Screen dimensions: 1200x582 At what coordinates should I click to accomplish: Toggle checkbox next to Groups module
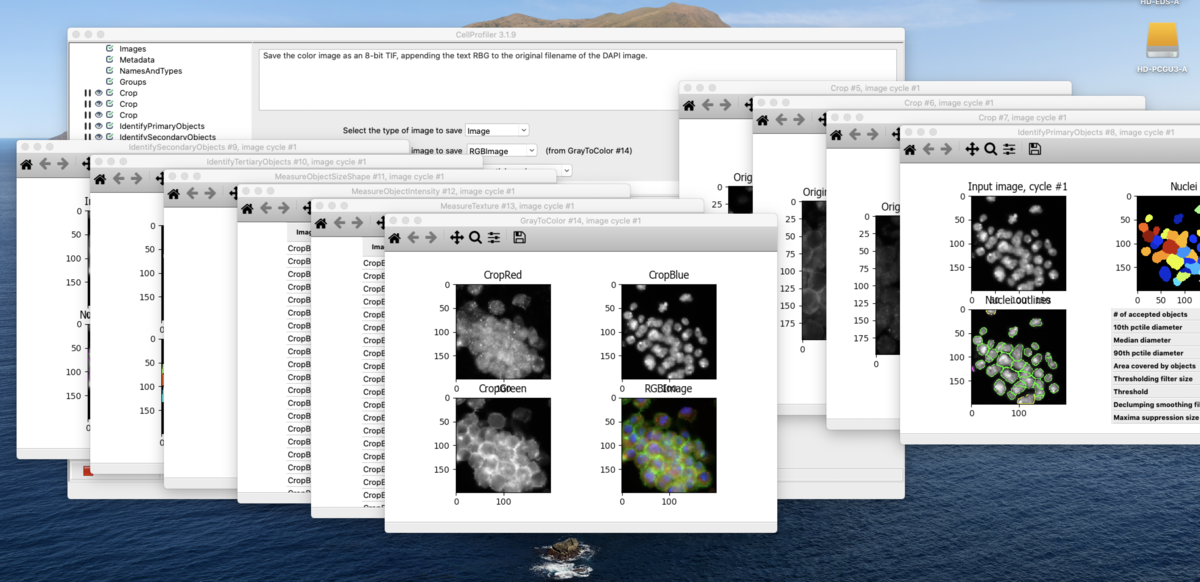pyautogui.click(x=109, y=82)
